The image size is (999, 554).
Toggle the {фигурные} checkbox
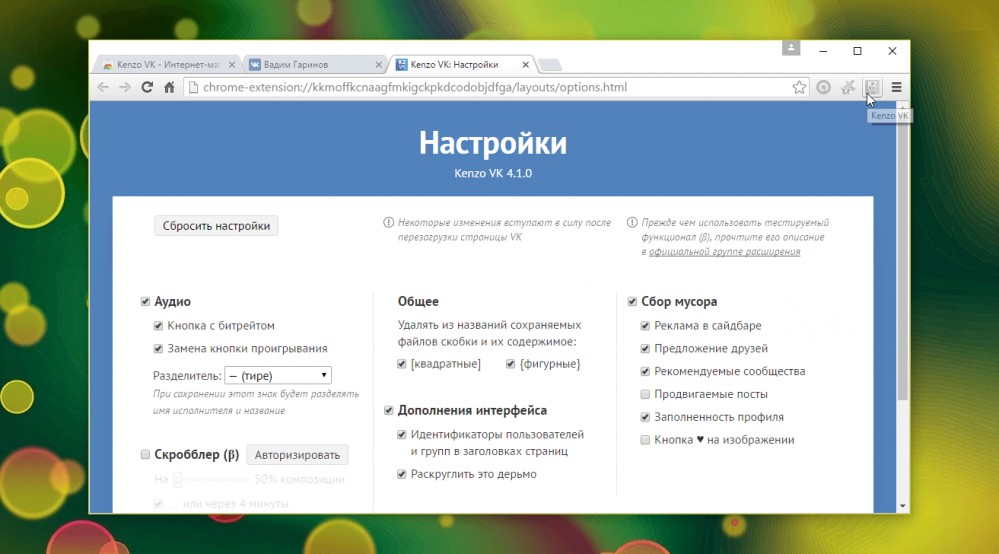510,364
